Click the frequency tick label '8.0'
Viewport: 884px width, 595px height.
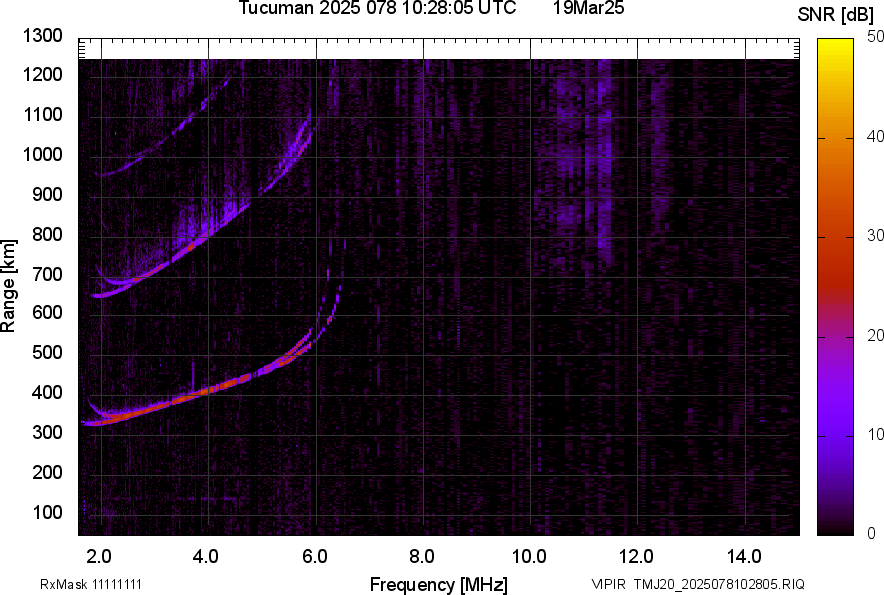click(x=421, y=557)
